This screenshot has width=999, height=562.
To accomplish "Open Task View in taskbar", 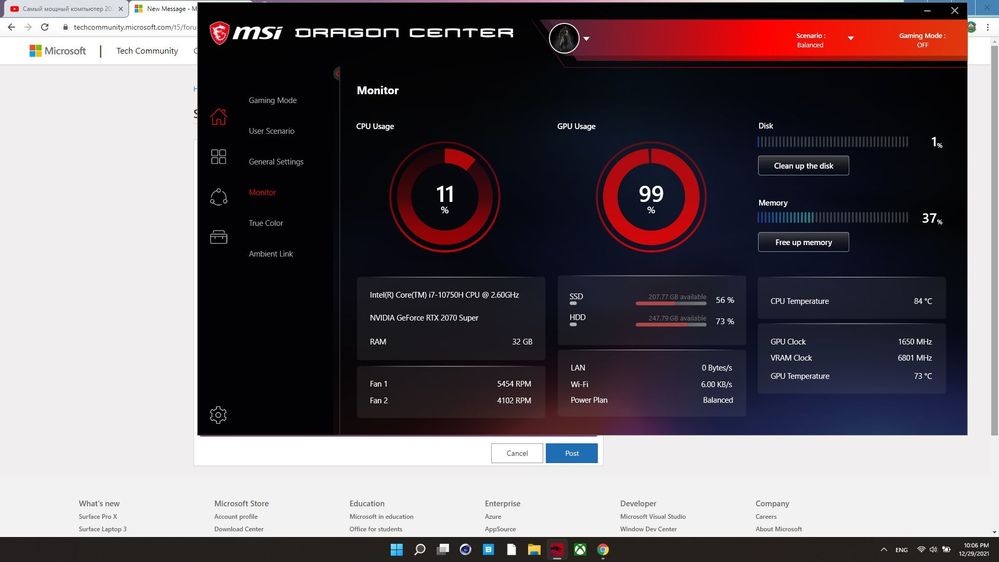I will tap(442, 549).
